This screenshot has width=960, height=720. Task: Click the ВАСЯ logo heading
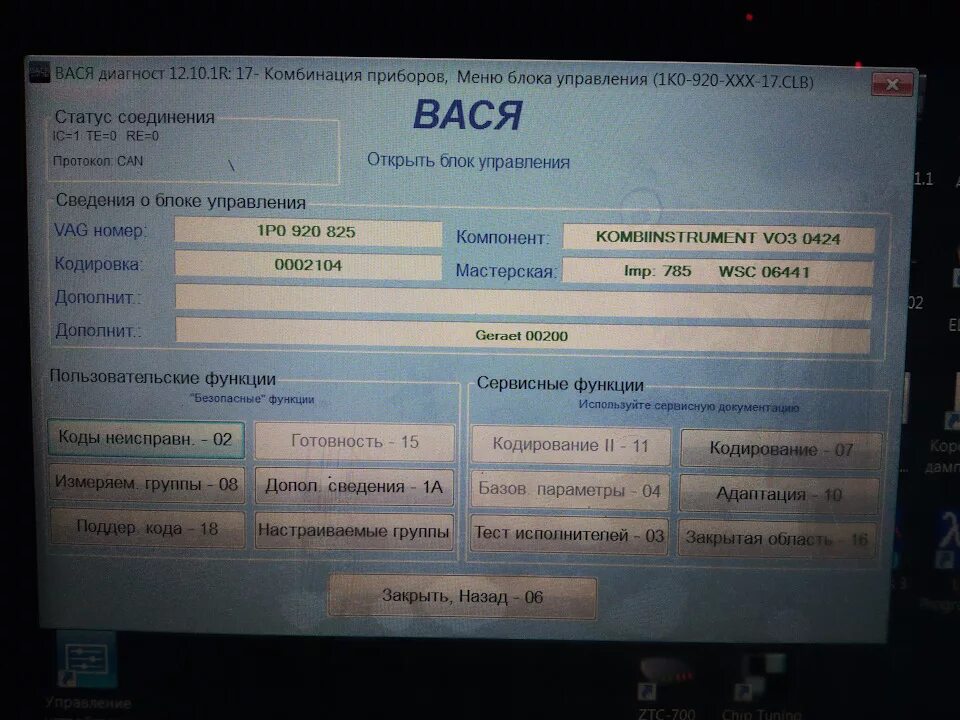pyautogui.click(x=468, y=114)
